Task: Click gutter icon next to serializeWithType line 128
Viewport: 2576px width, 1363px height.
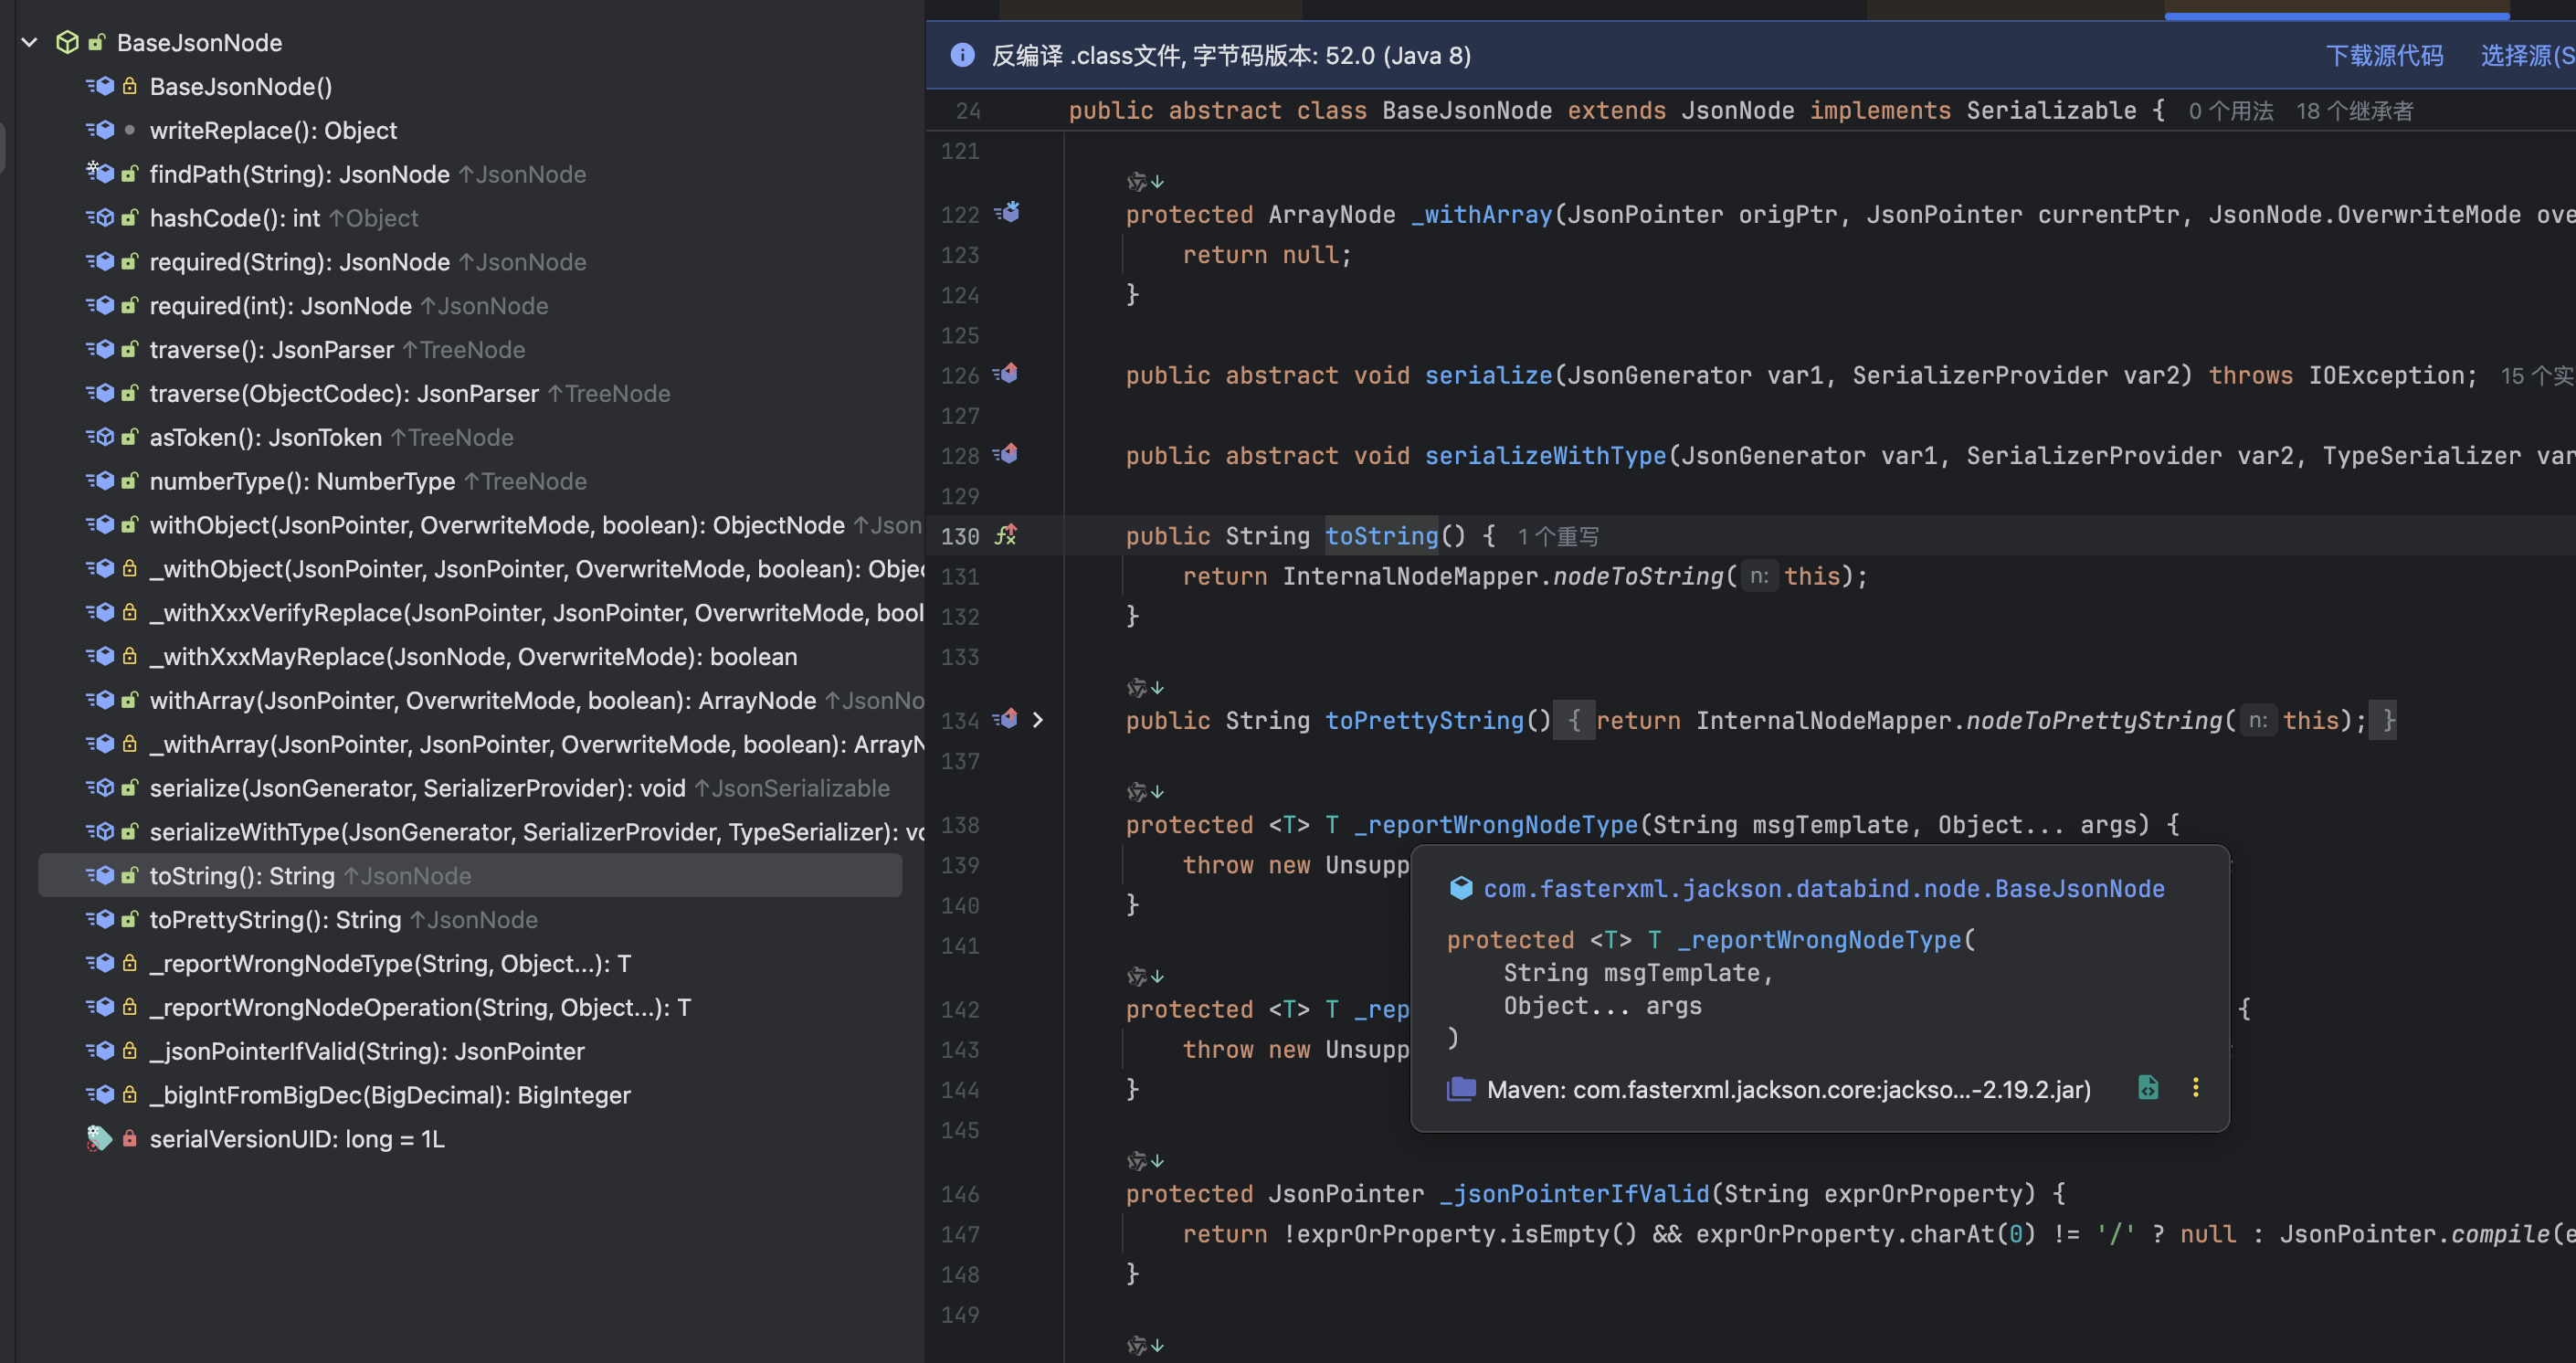Action: coord(1006,454)
